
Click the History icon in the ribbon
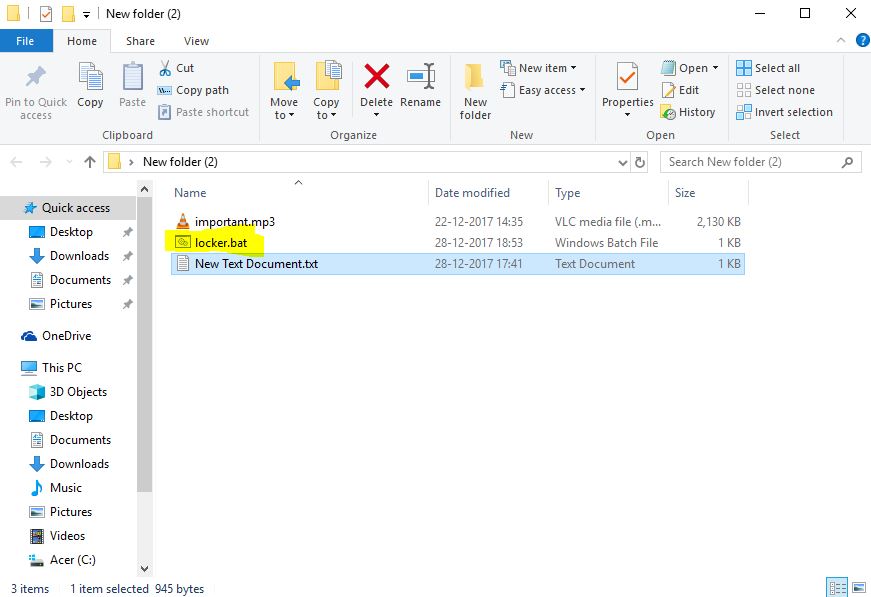point(689,112)
